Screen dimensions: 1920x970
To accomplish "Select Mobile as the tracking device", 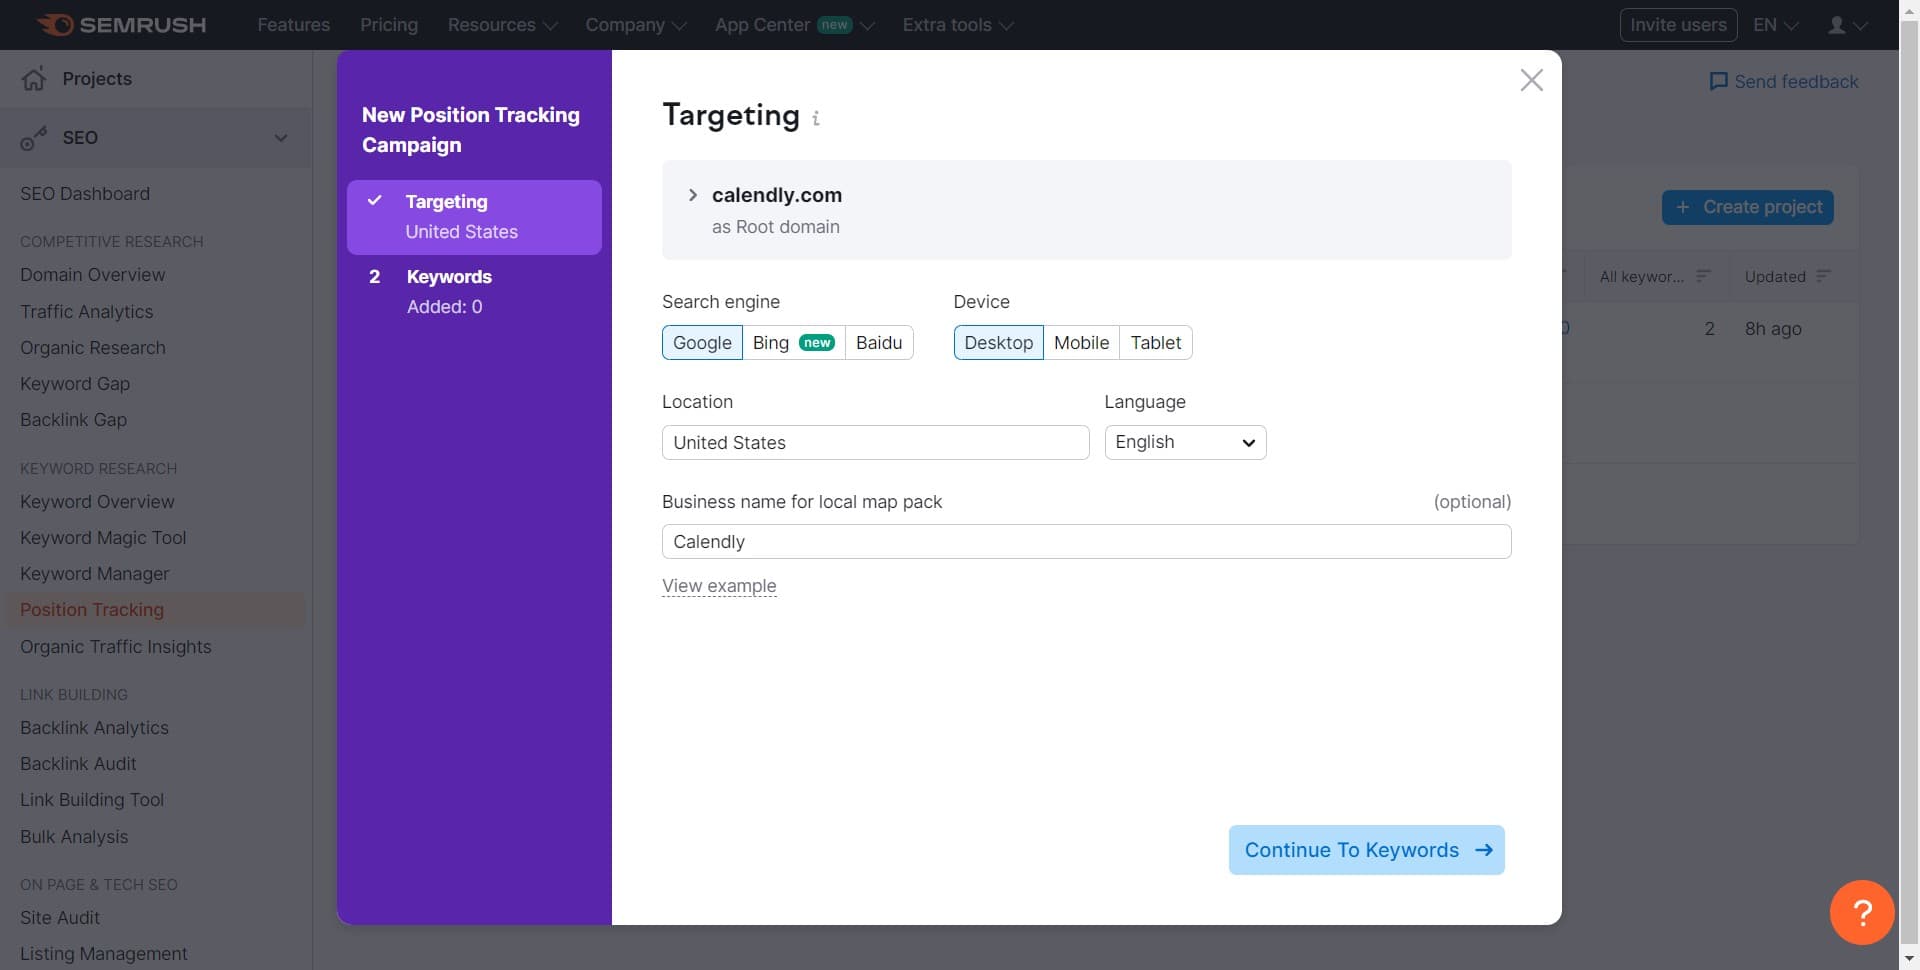I will (1081, 342).
